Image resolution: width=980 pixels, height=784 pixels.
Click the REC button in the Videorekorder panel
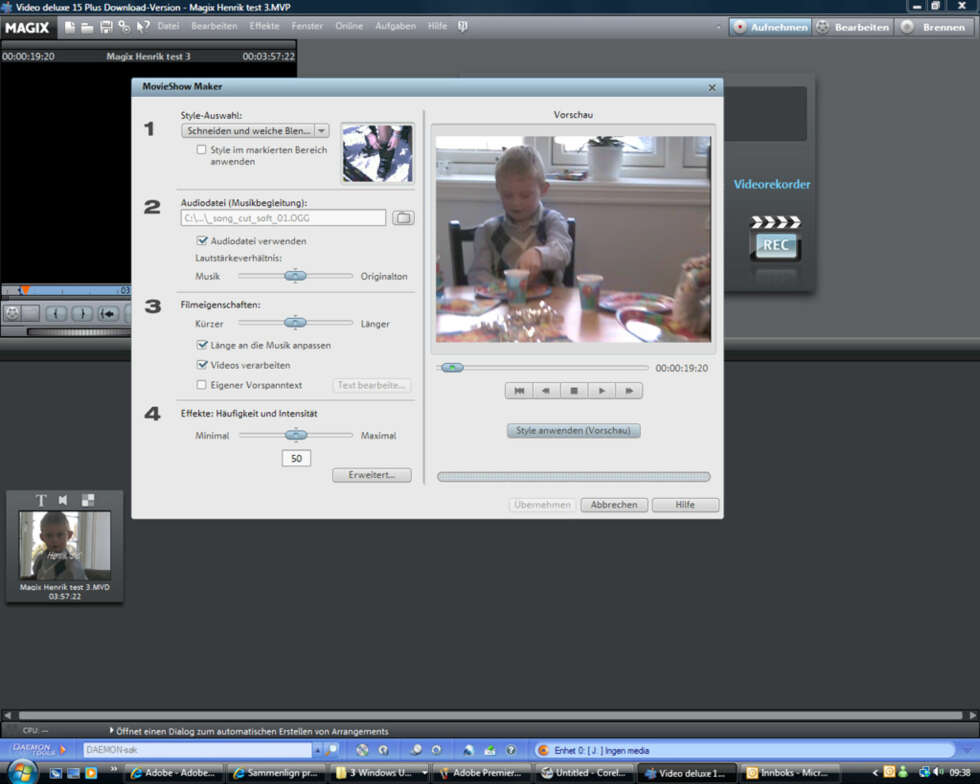(x=776, y=245)
